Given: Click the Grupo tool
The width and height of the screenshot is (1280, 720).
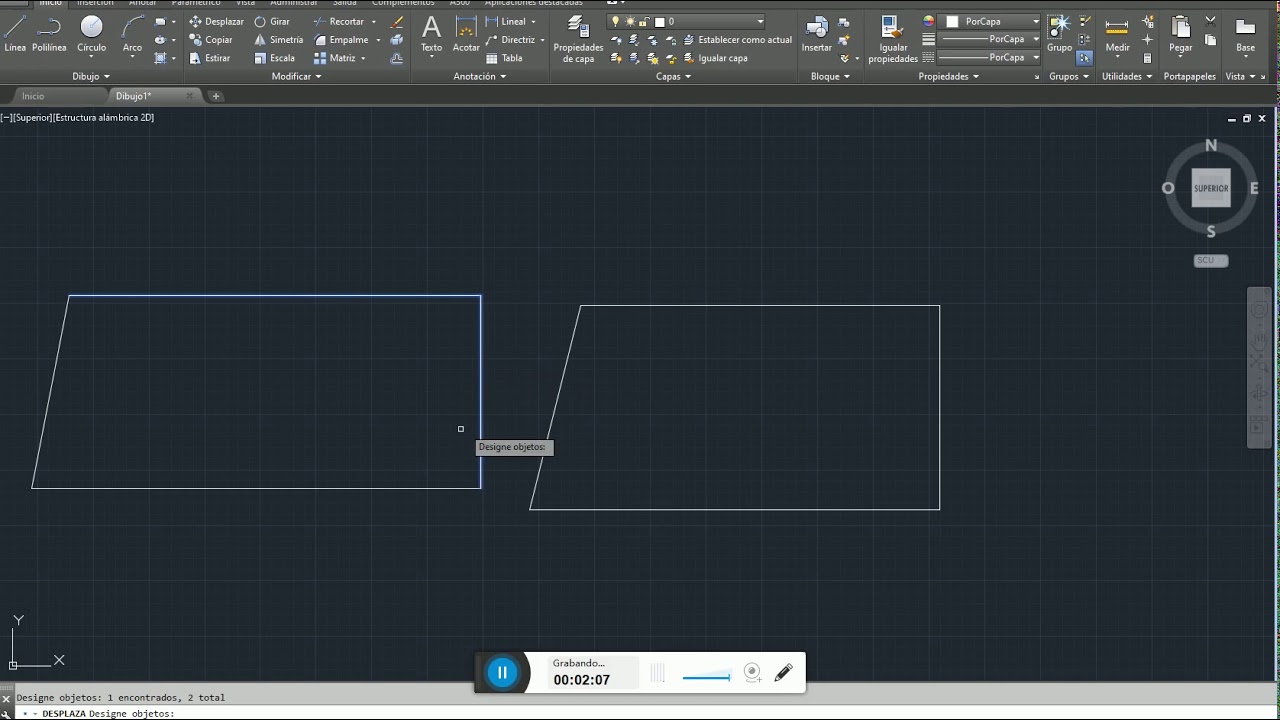Looking at the screenshot, I should [x=1059, y=34].
